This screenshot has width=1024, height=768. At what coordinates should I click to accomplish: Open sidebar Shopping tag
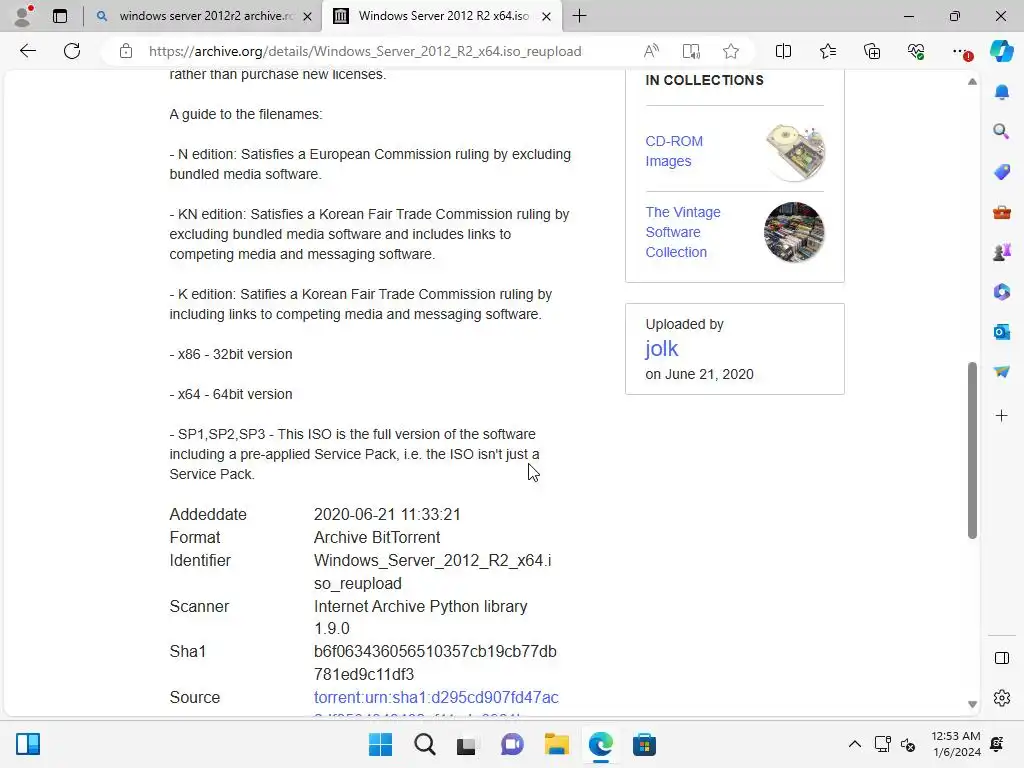(1002, 172)
